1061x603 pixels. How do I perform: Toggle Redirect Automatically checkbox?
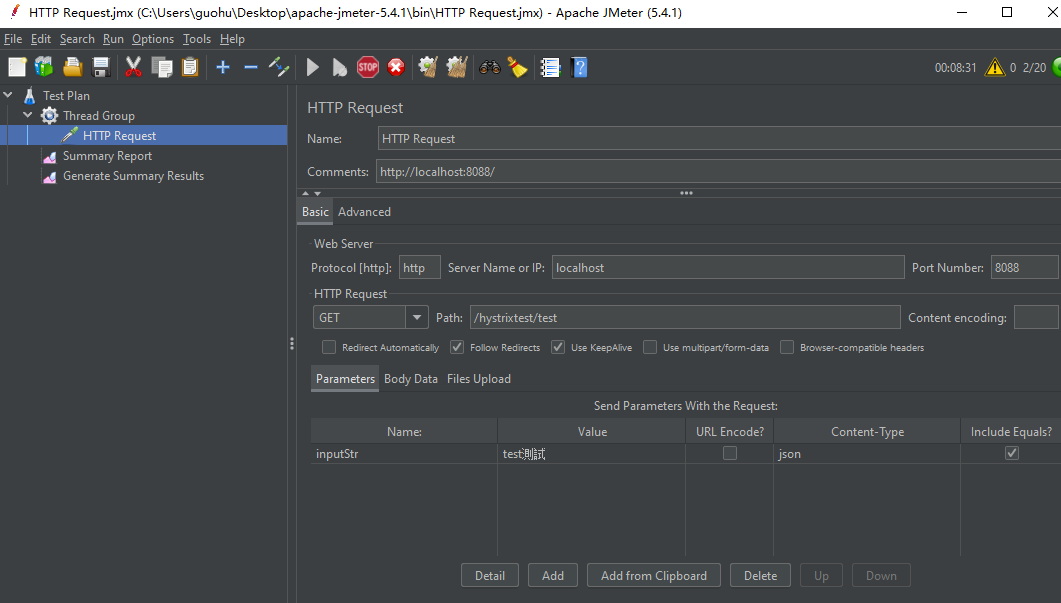point(329,347)
